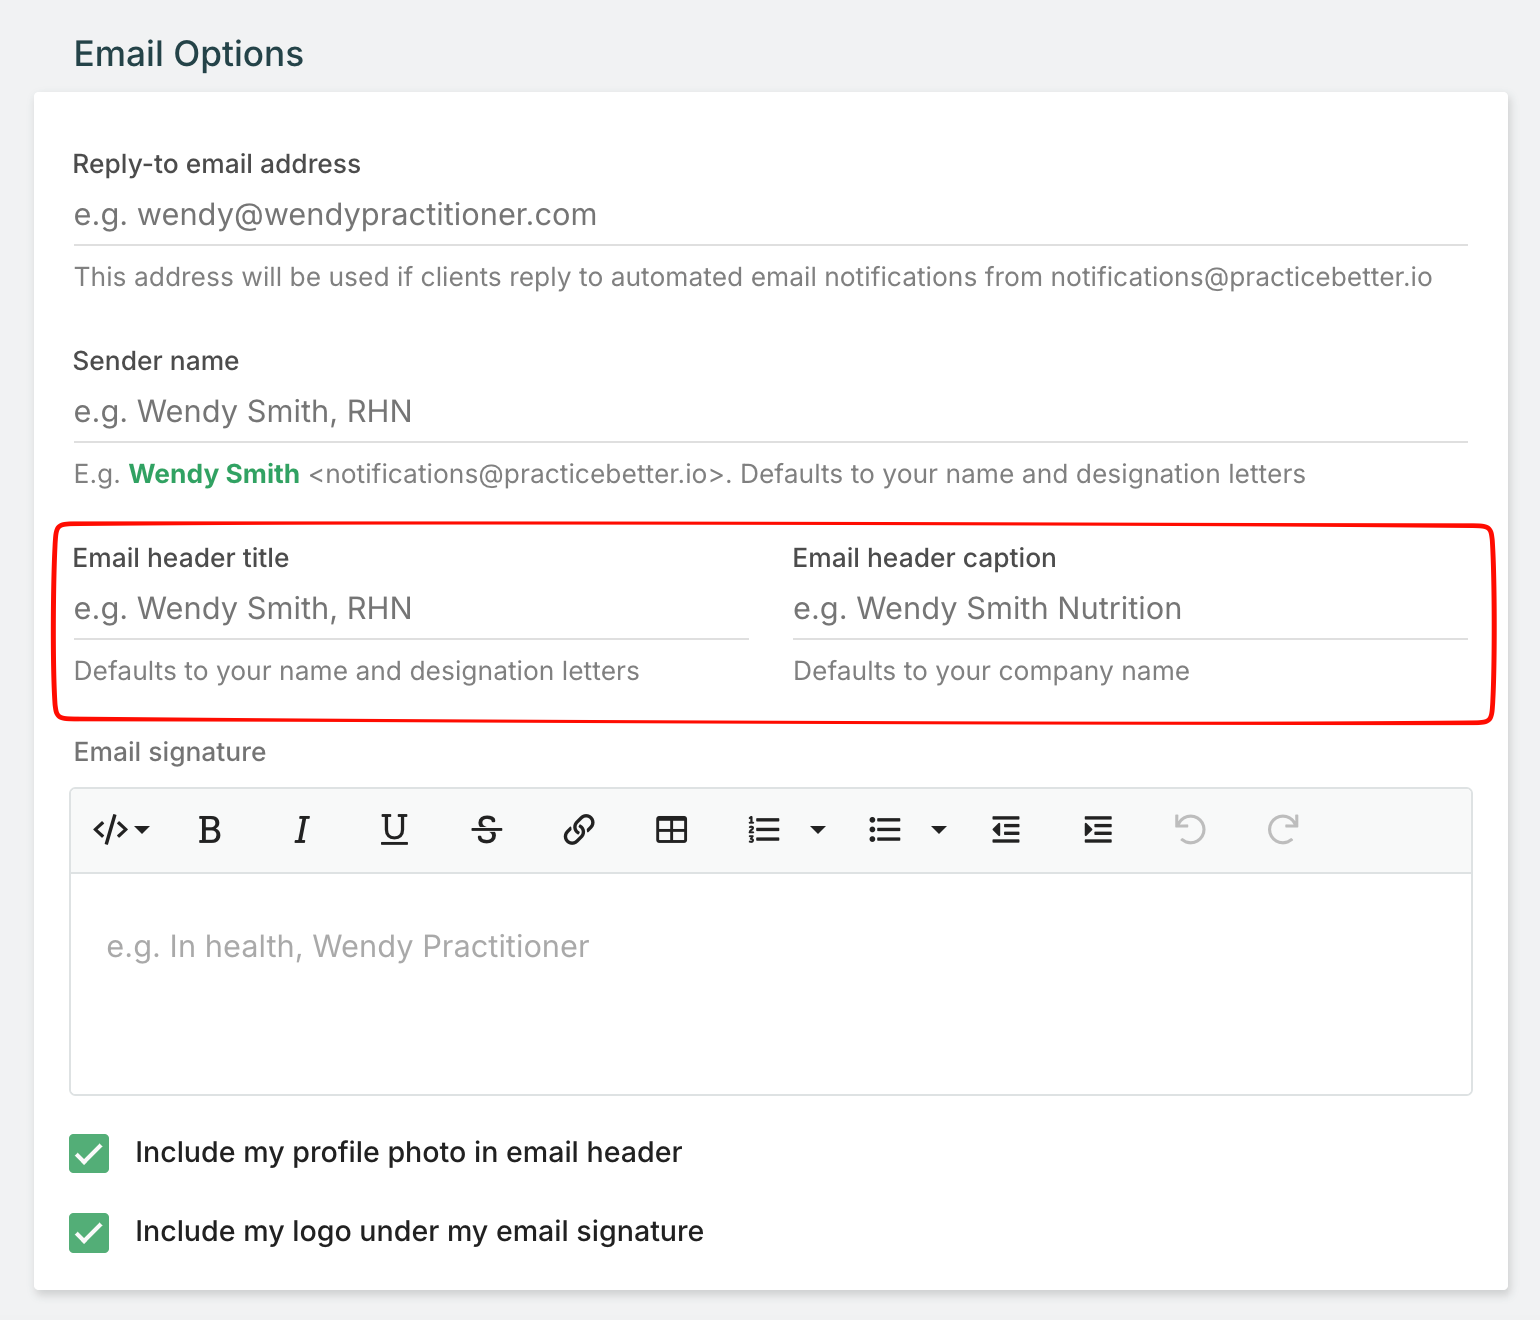Uncheck include profile photo in email header

click(90, 1153)
